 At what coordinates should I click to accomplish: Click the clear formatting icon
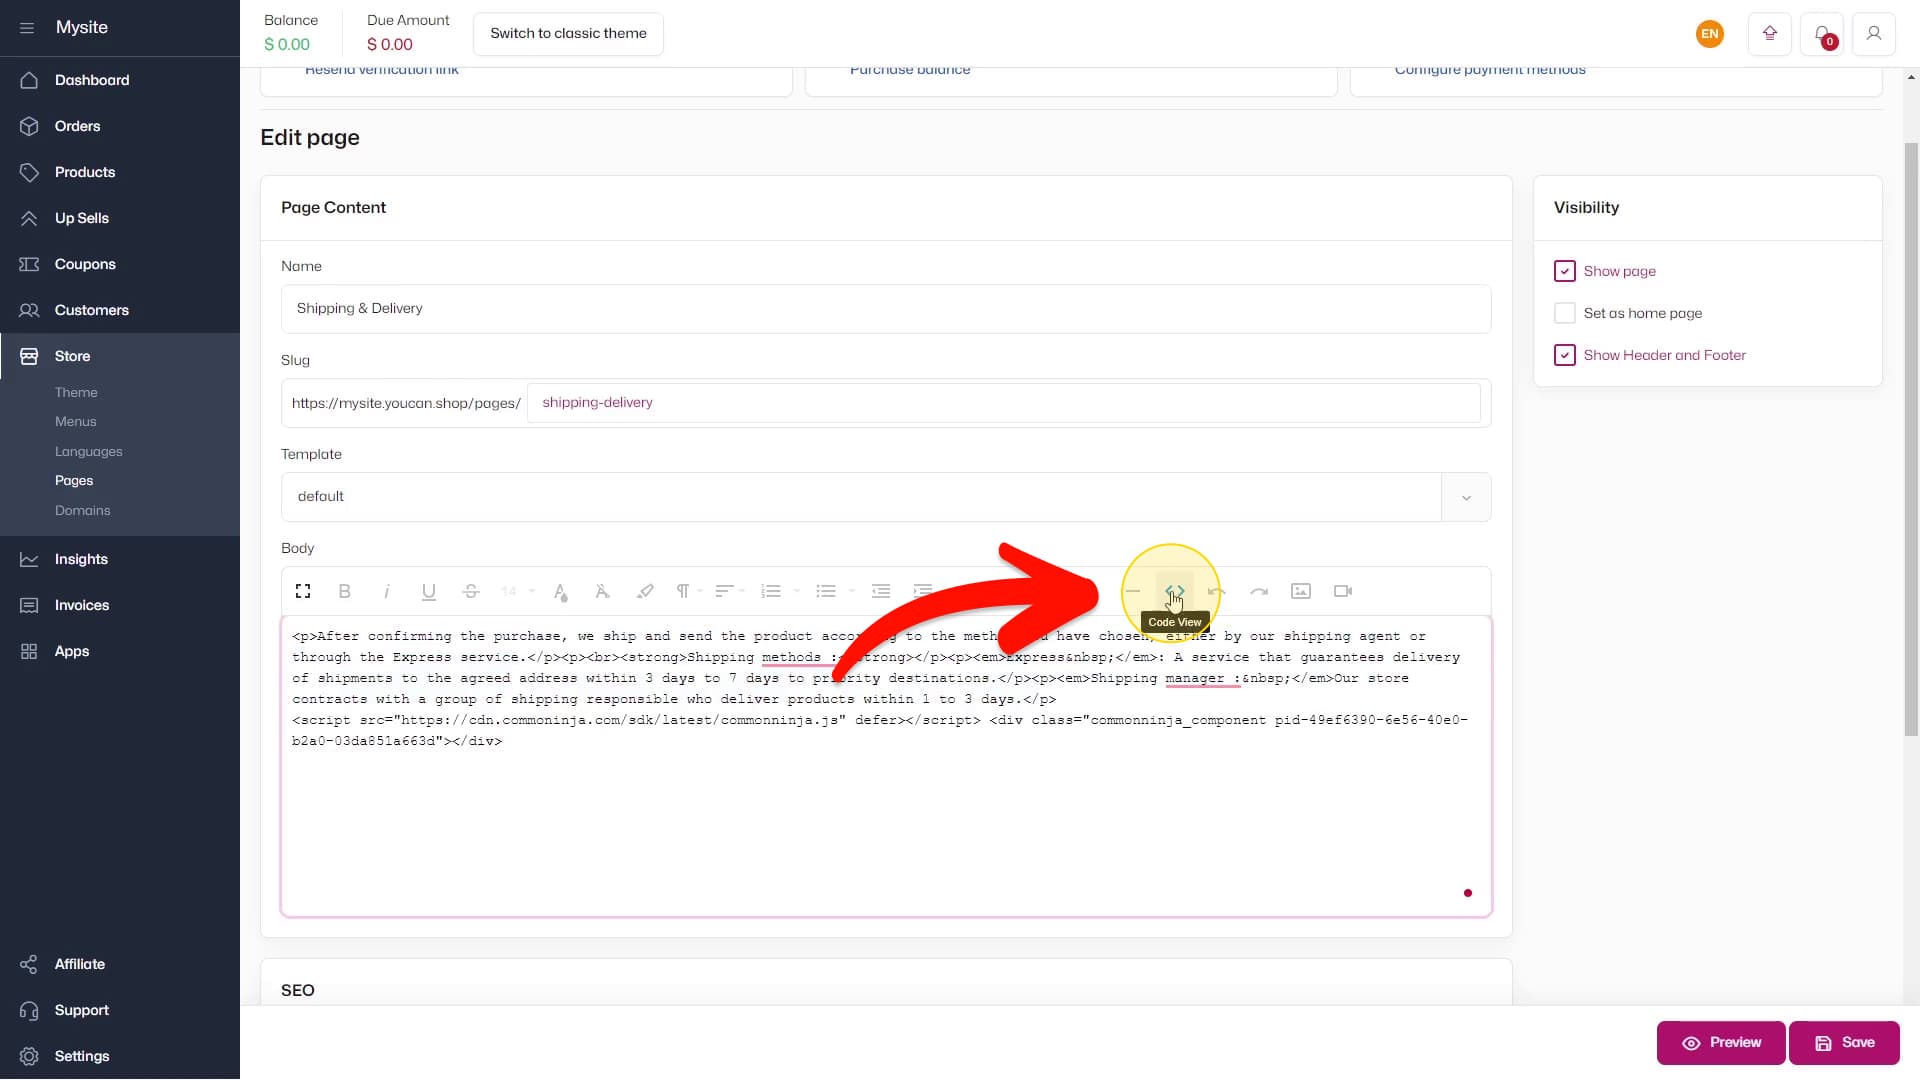603,591
